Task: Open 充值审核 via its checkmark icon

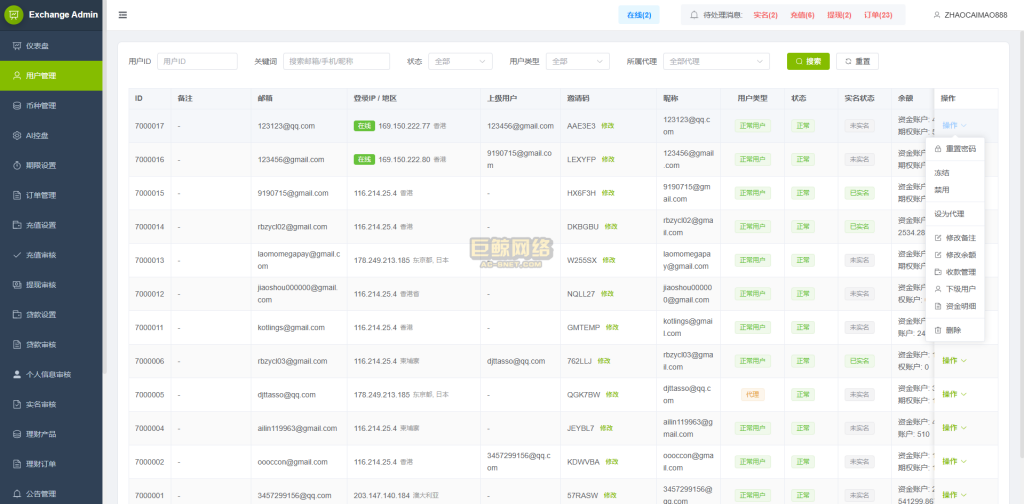Action: (17, 255)
